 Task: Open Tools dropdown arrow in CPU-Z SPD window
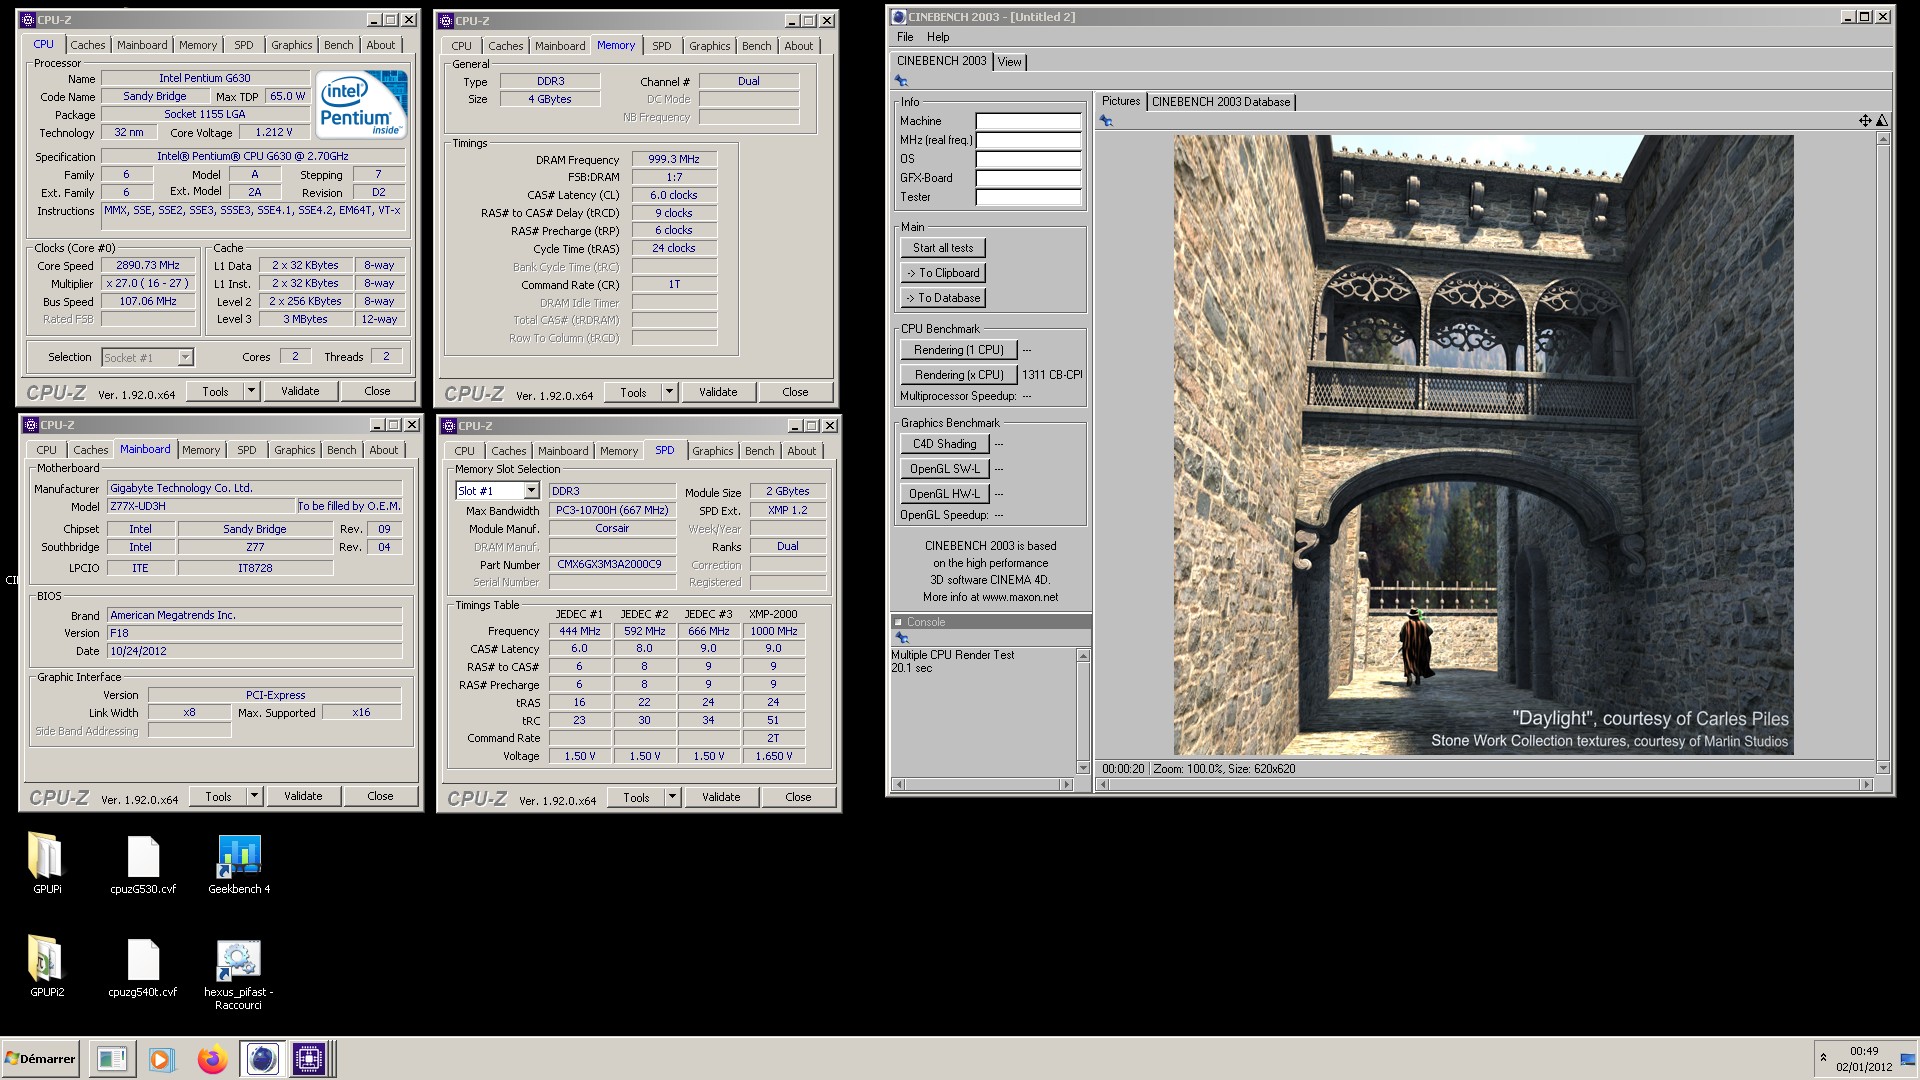click(672, 797)
